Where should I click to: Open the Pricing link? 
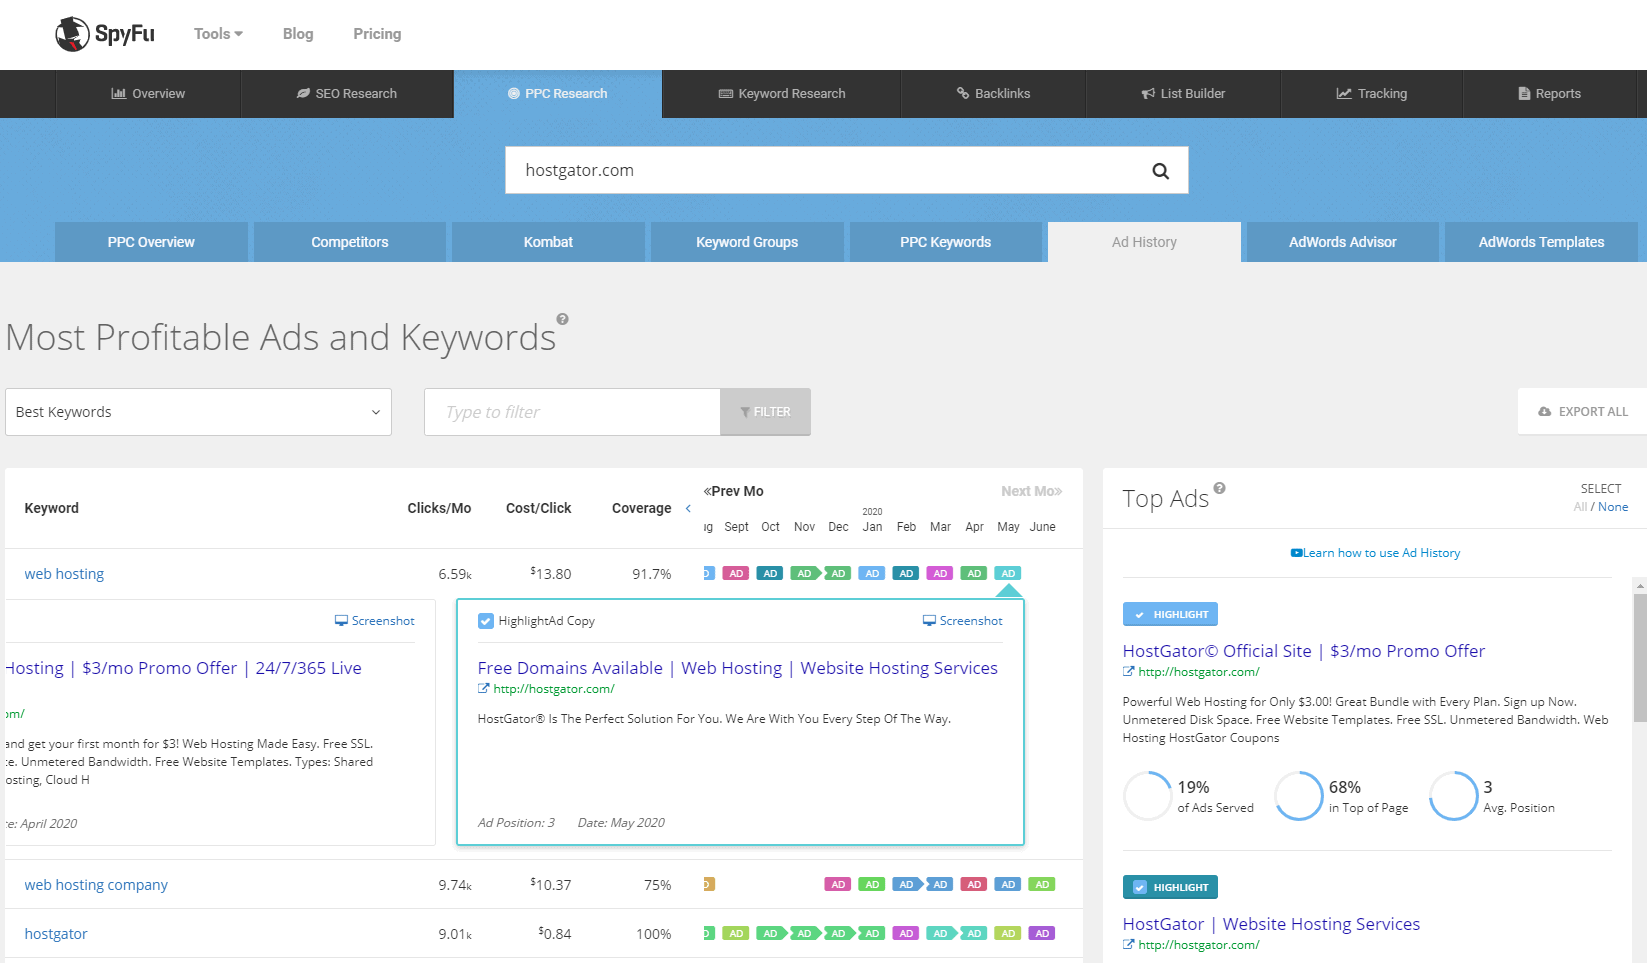click(377, 34)
